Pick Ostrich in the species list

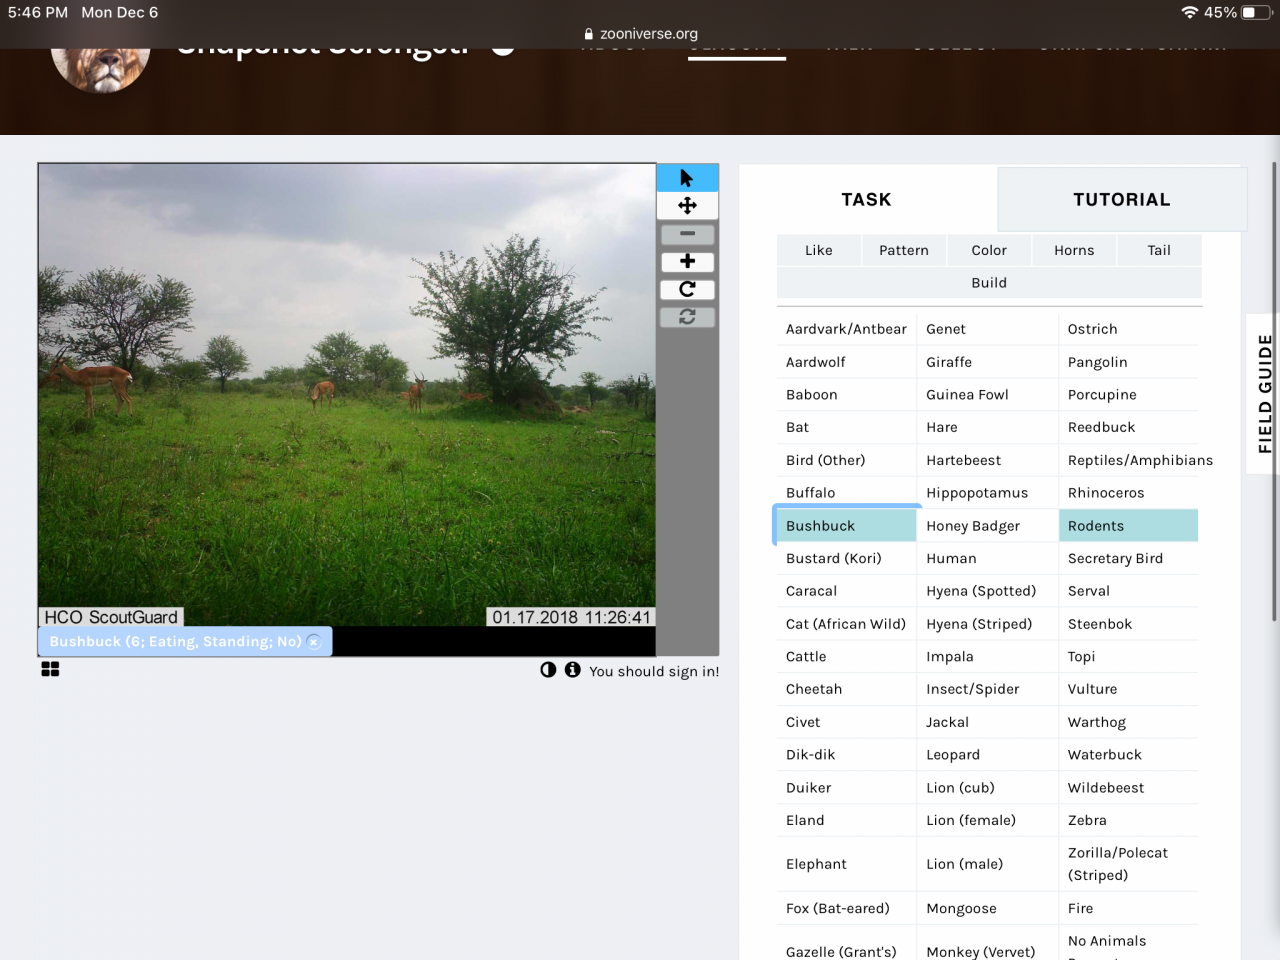(x=1128, y=329)
